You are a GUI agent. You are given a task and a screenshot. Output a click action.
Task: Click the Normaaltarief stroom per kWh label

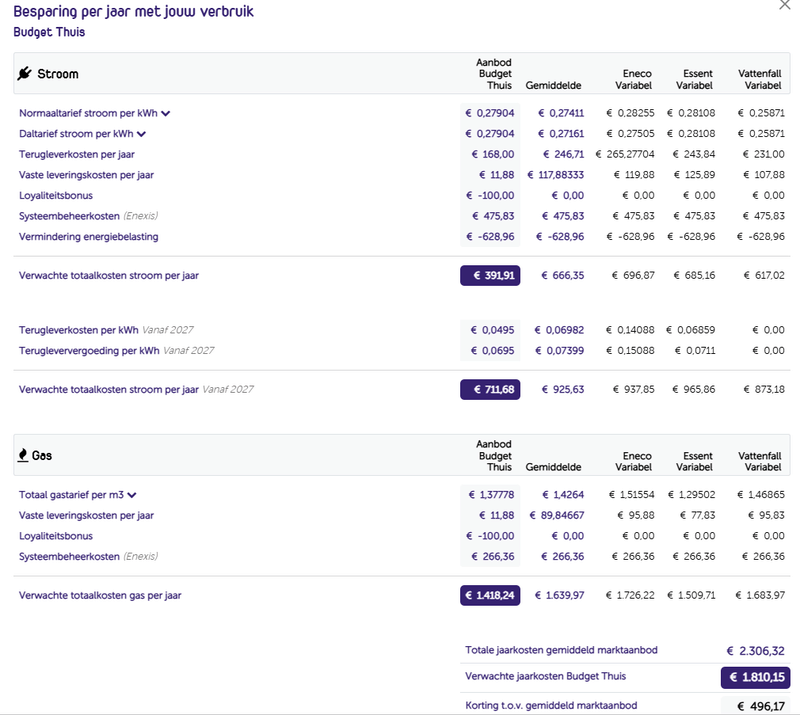(88, 113)
